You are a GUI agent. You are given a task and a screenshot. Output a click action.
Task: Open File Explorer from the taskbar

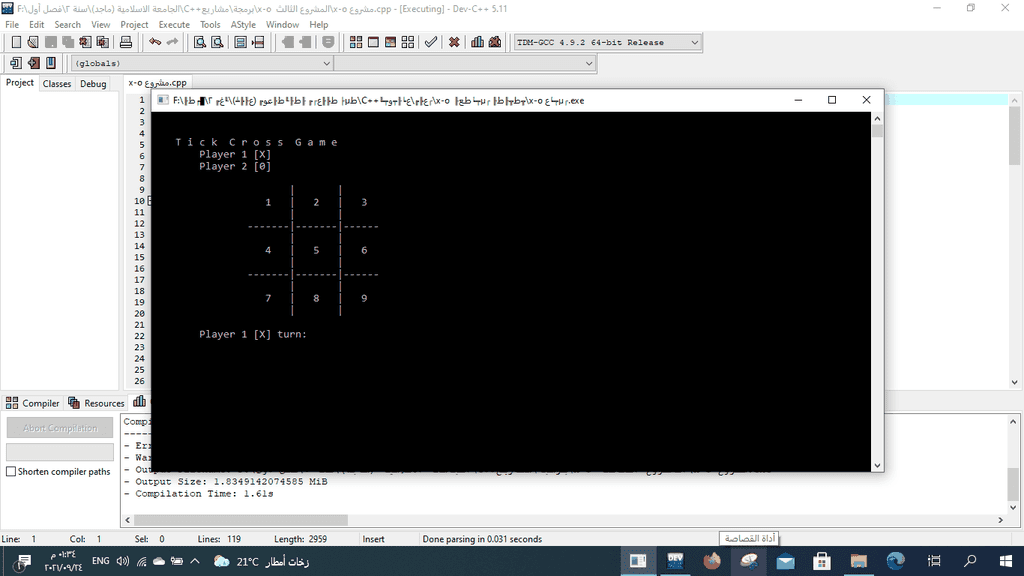(859, 561)
